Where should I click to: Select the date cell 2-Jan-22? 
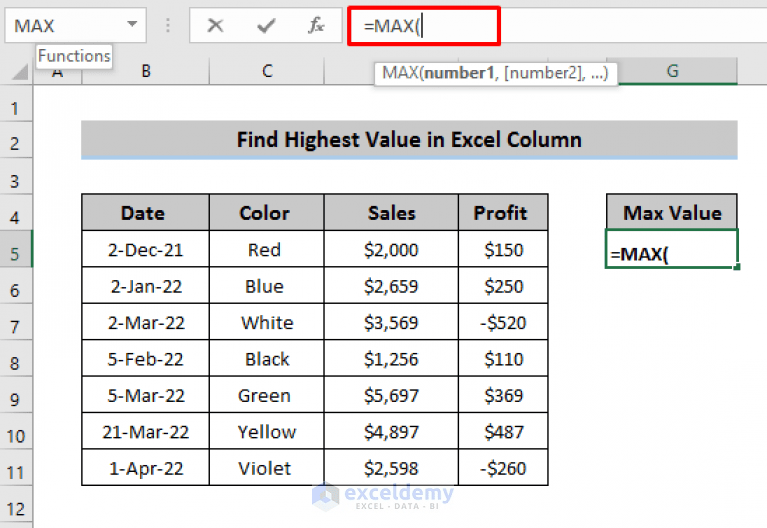[145, 285]
